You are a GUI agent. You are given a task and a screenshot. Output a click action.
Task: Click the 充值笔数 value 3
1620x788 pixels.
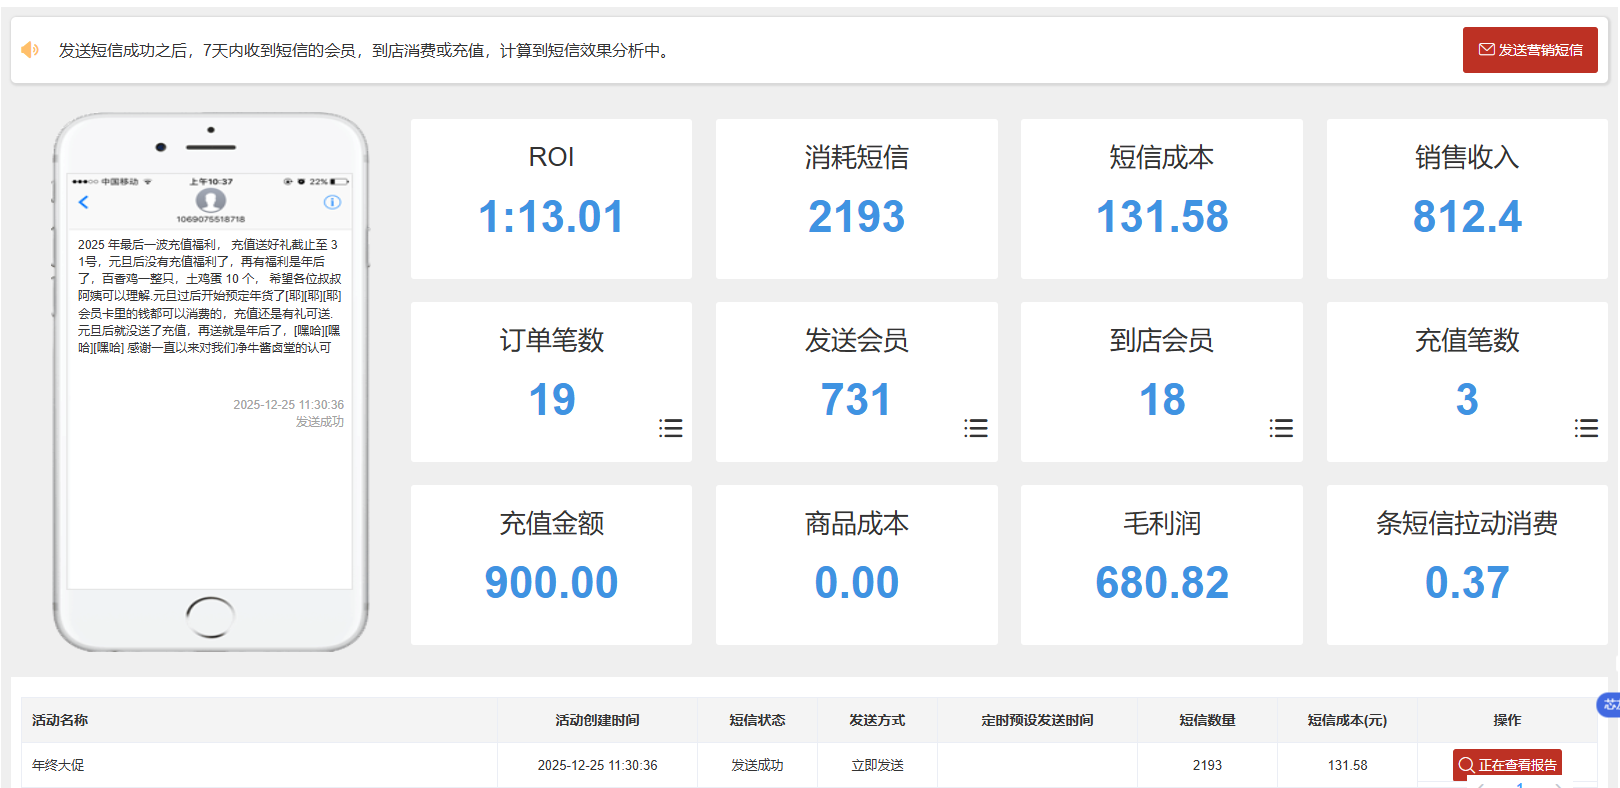tap(1467, 400)
